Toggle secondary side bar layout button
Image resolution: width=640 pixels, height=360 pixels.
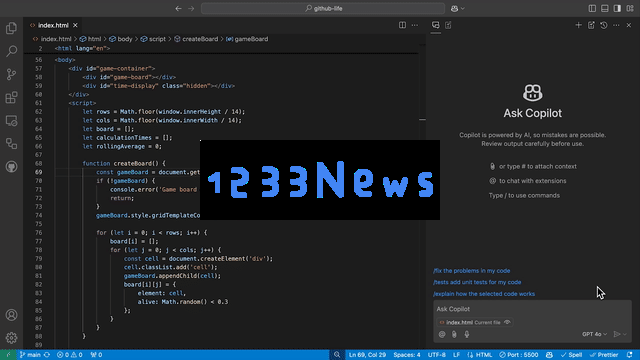click(618, 8)
